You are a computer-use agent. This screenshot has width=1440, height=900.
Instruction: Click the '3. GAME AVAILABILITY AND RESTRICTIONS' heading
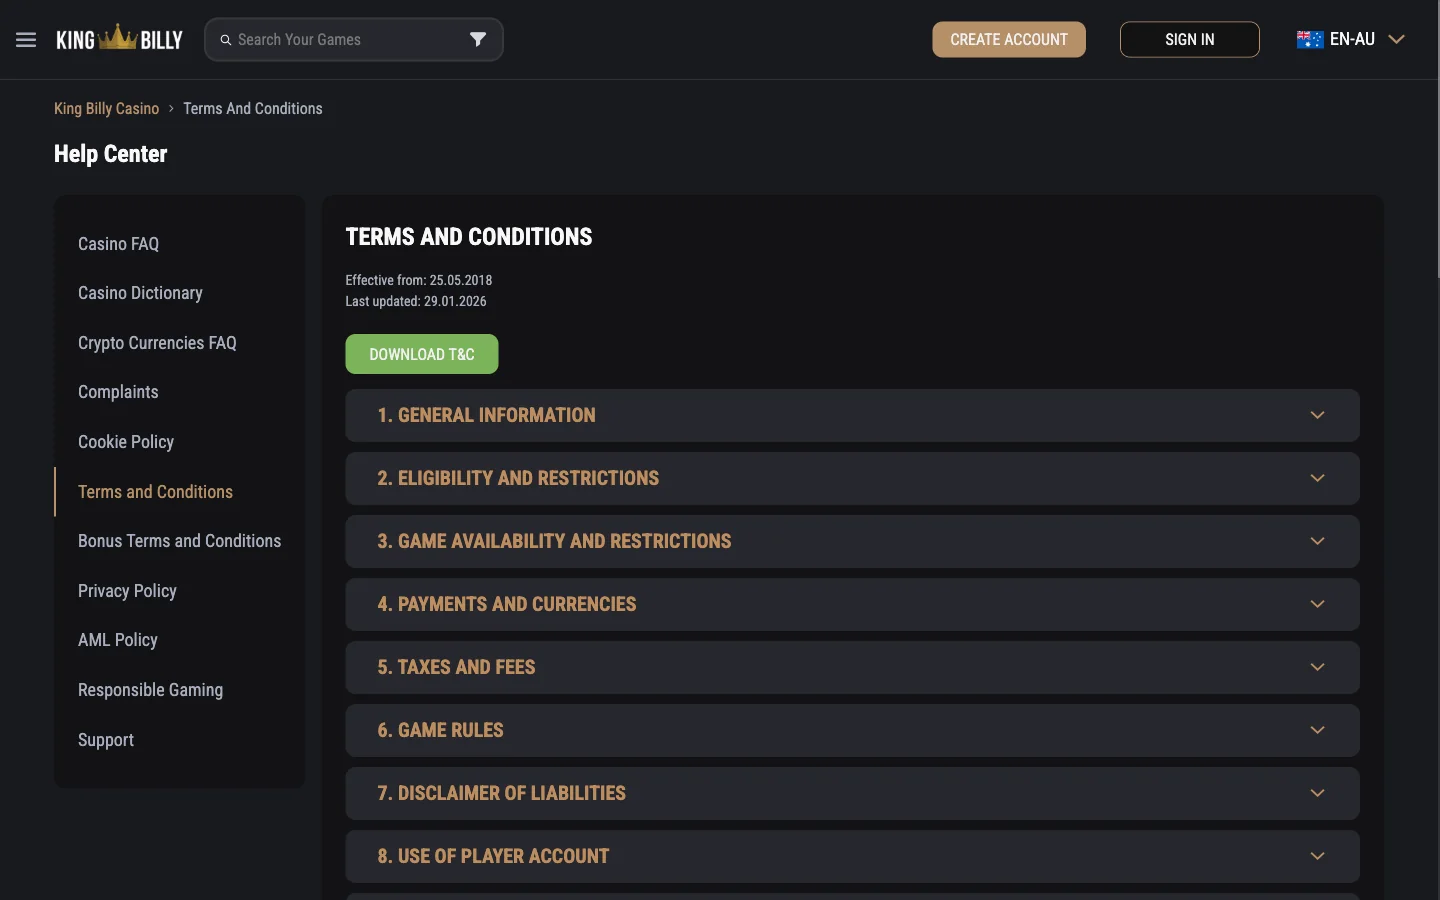point(554,541)
